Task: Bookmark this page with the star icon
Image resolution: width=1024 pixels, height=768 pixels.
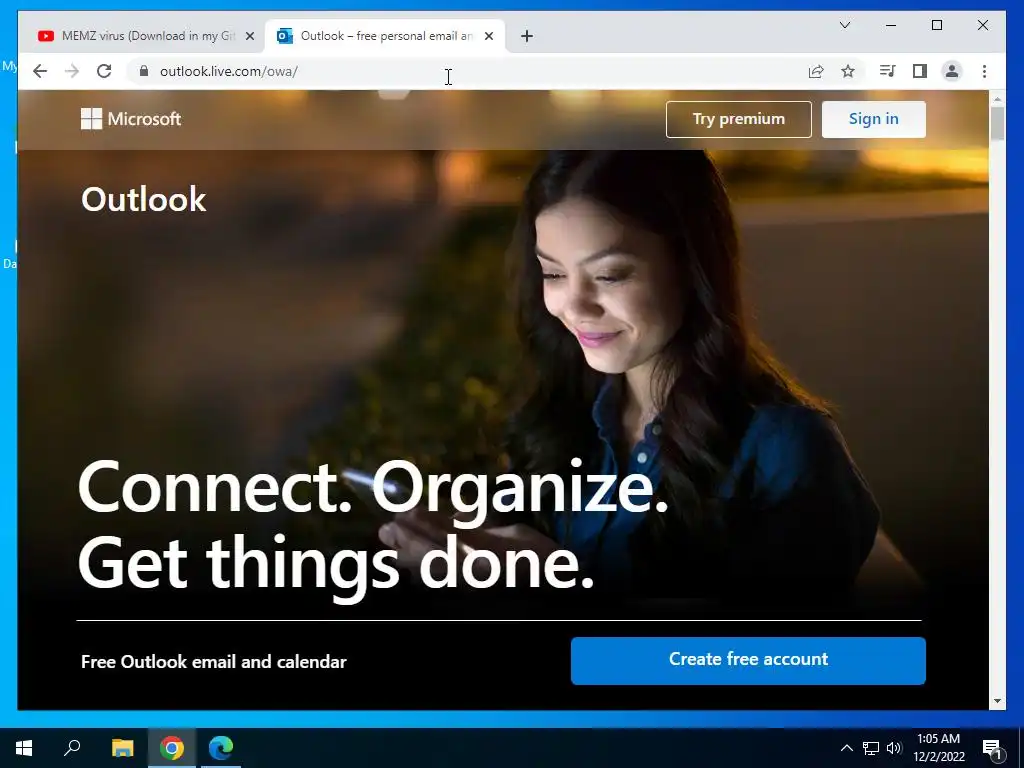Action: pos(848,71)
